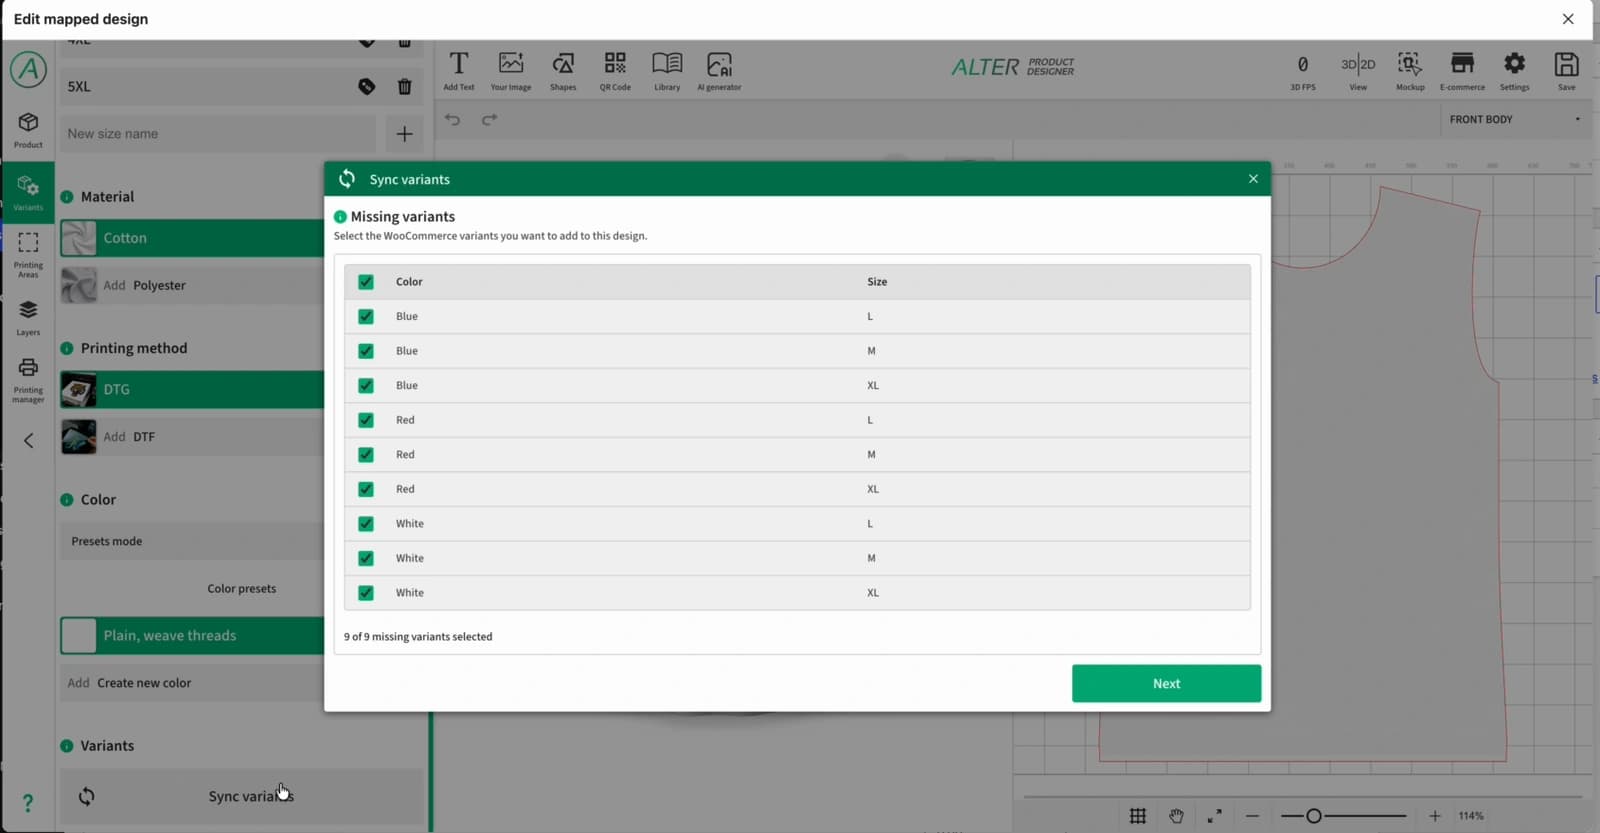Toggle the grid icon in bottom bar
Viewport: 1600px width, 833px height.
tap(1138, 816)
